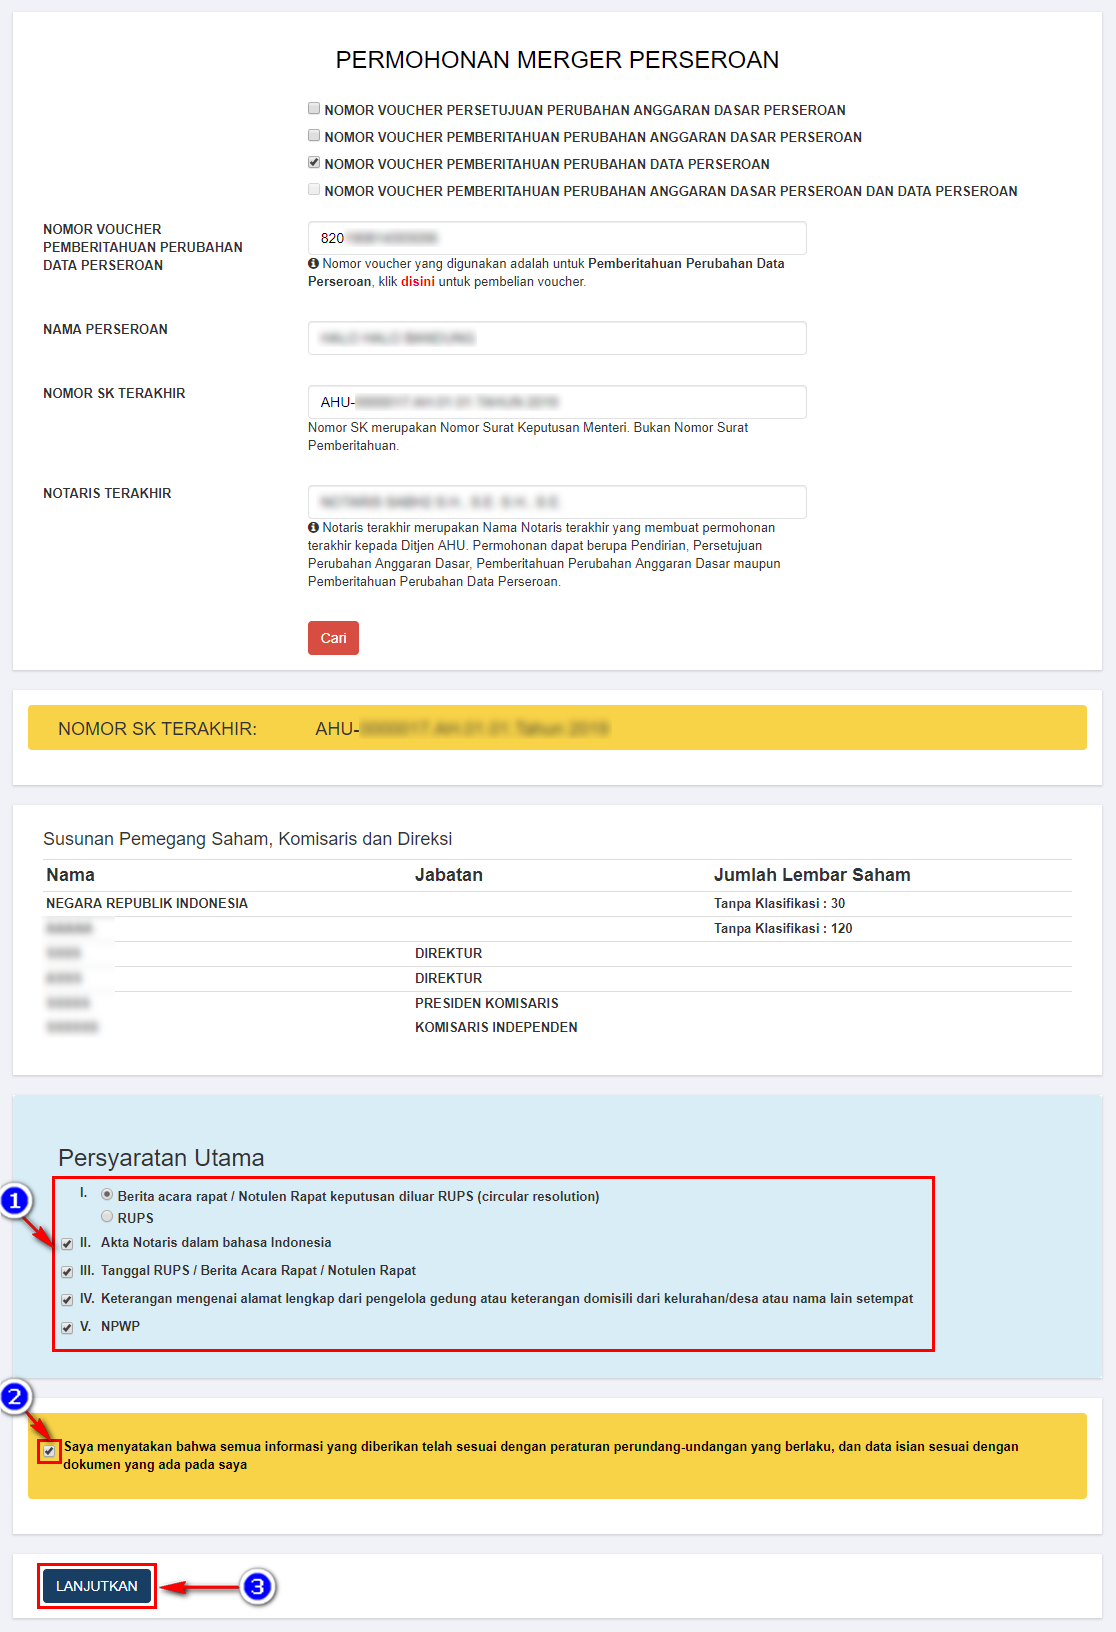Toggle Akta Notaris dalam bahasa Indonesia checkbox

pos(67,1244)
